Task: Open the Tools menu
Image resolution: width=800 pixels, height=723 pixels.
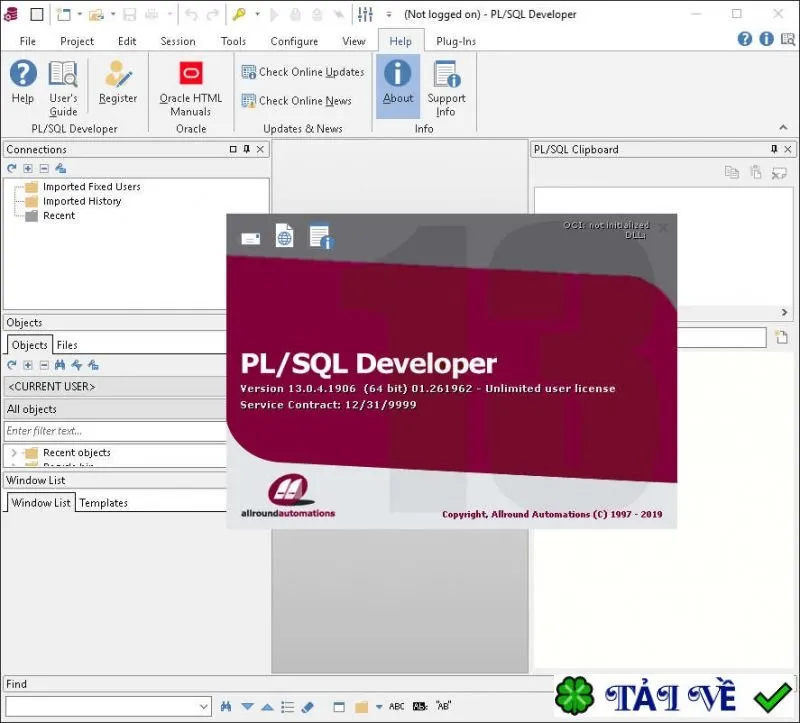Action: 233,41
